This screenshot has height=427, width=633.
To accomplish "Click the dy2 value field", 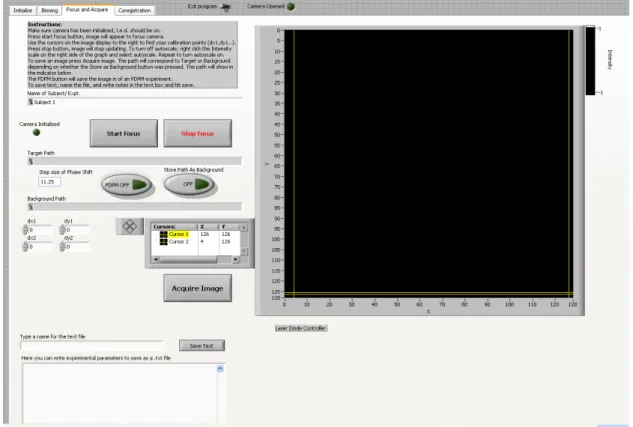I will [77, 247].
